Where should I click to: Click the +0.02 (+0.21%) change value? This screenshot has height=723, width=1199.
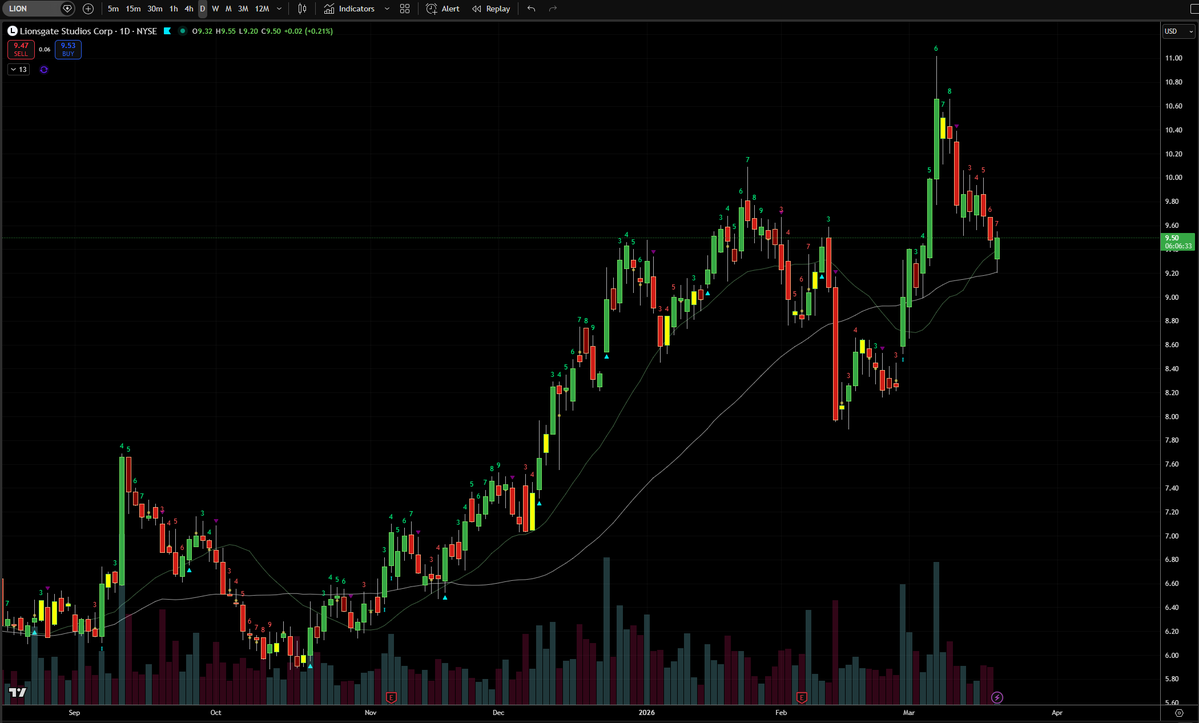(x=309, y=31)
